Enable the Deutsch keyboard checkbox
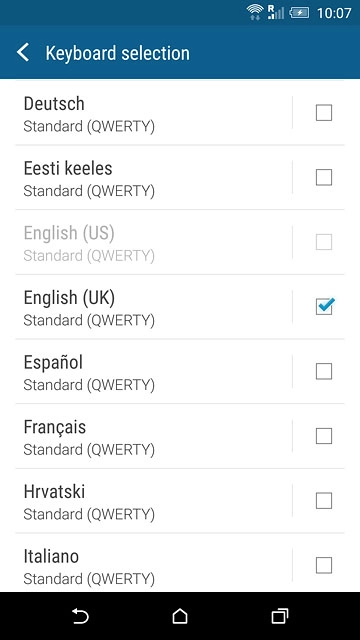Image resolution: width=360 pixels, height=640 pixels. pos(324,113)
